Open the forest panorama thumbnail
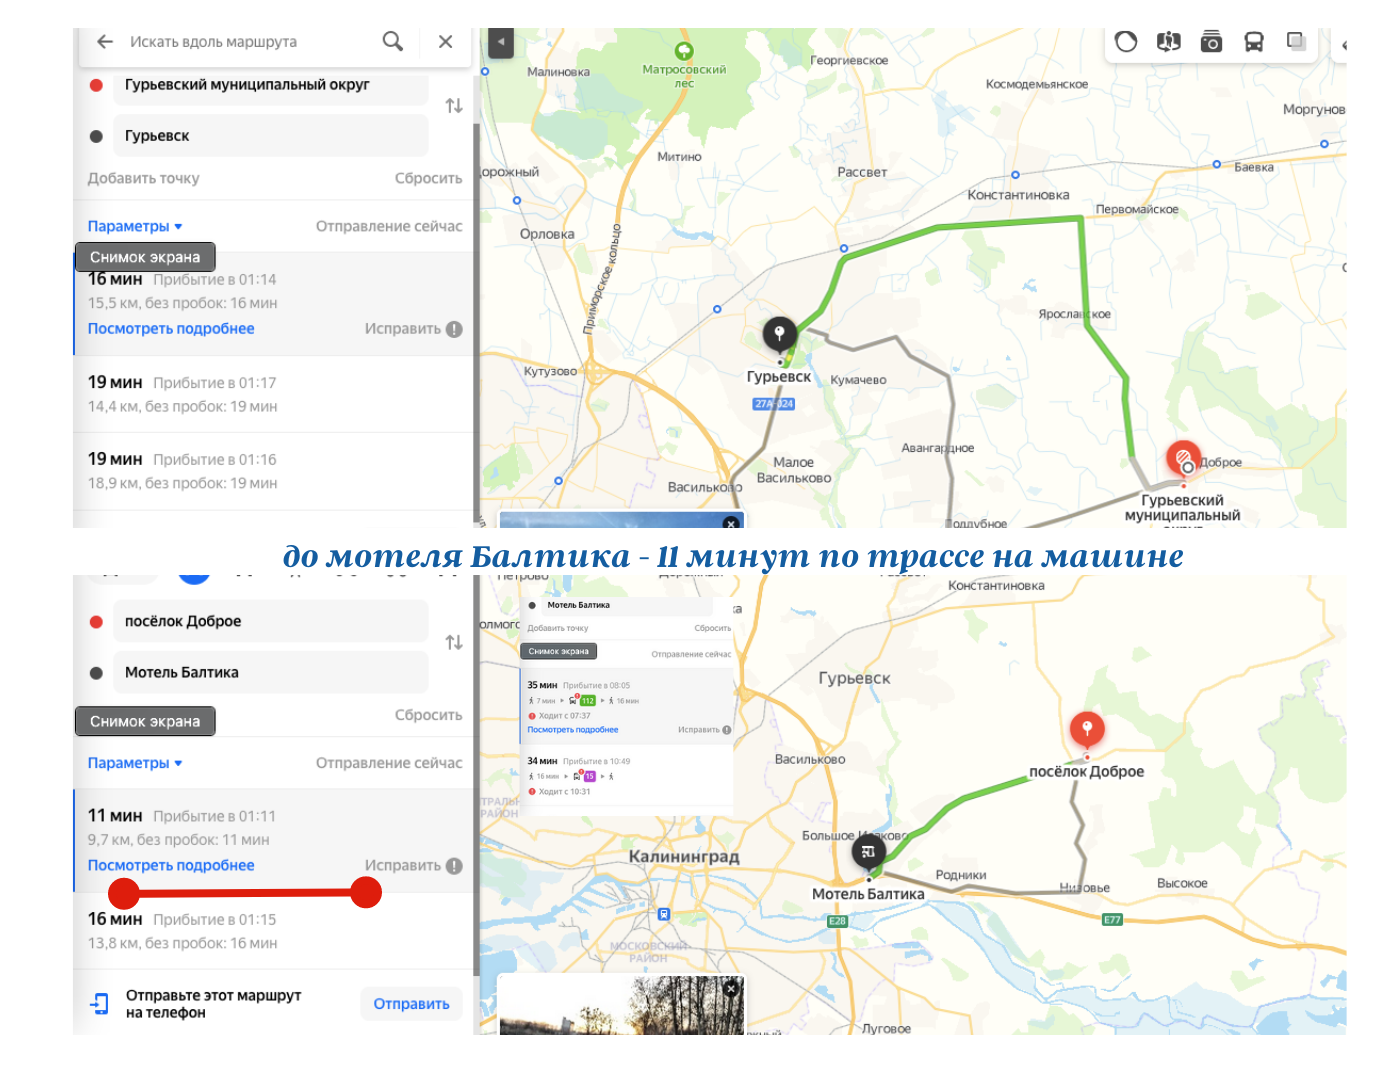The width and height of the screenshot is (1400, 1080). 621,1005
